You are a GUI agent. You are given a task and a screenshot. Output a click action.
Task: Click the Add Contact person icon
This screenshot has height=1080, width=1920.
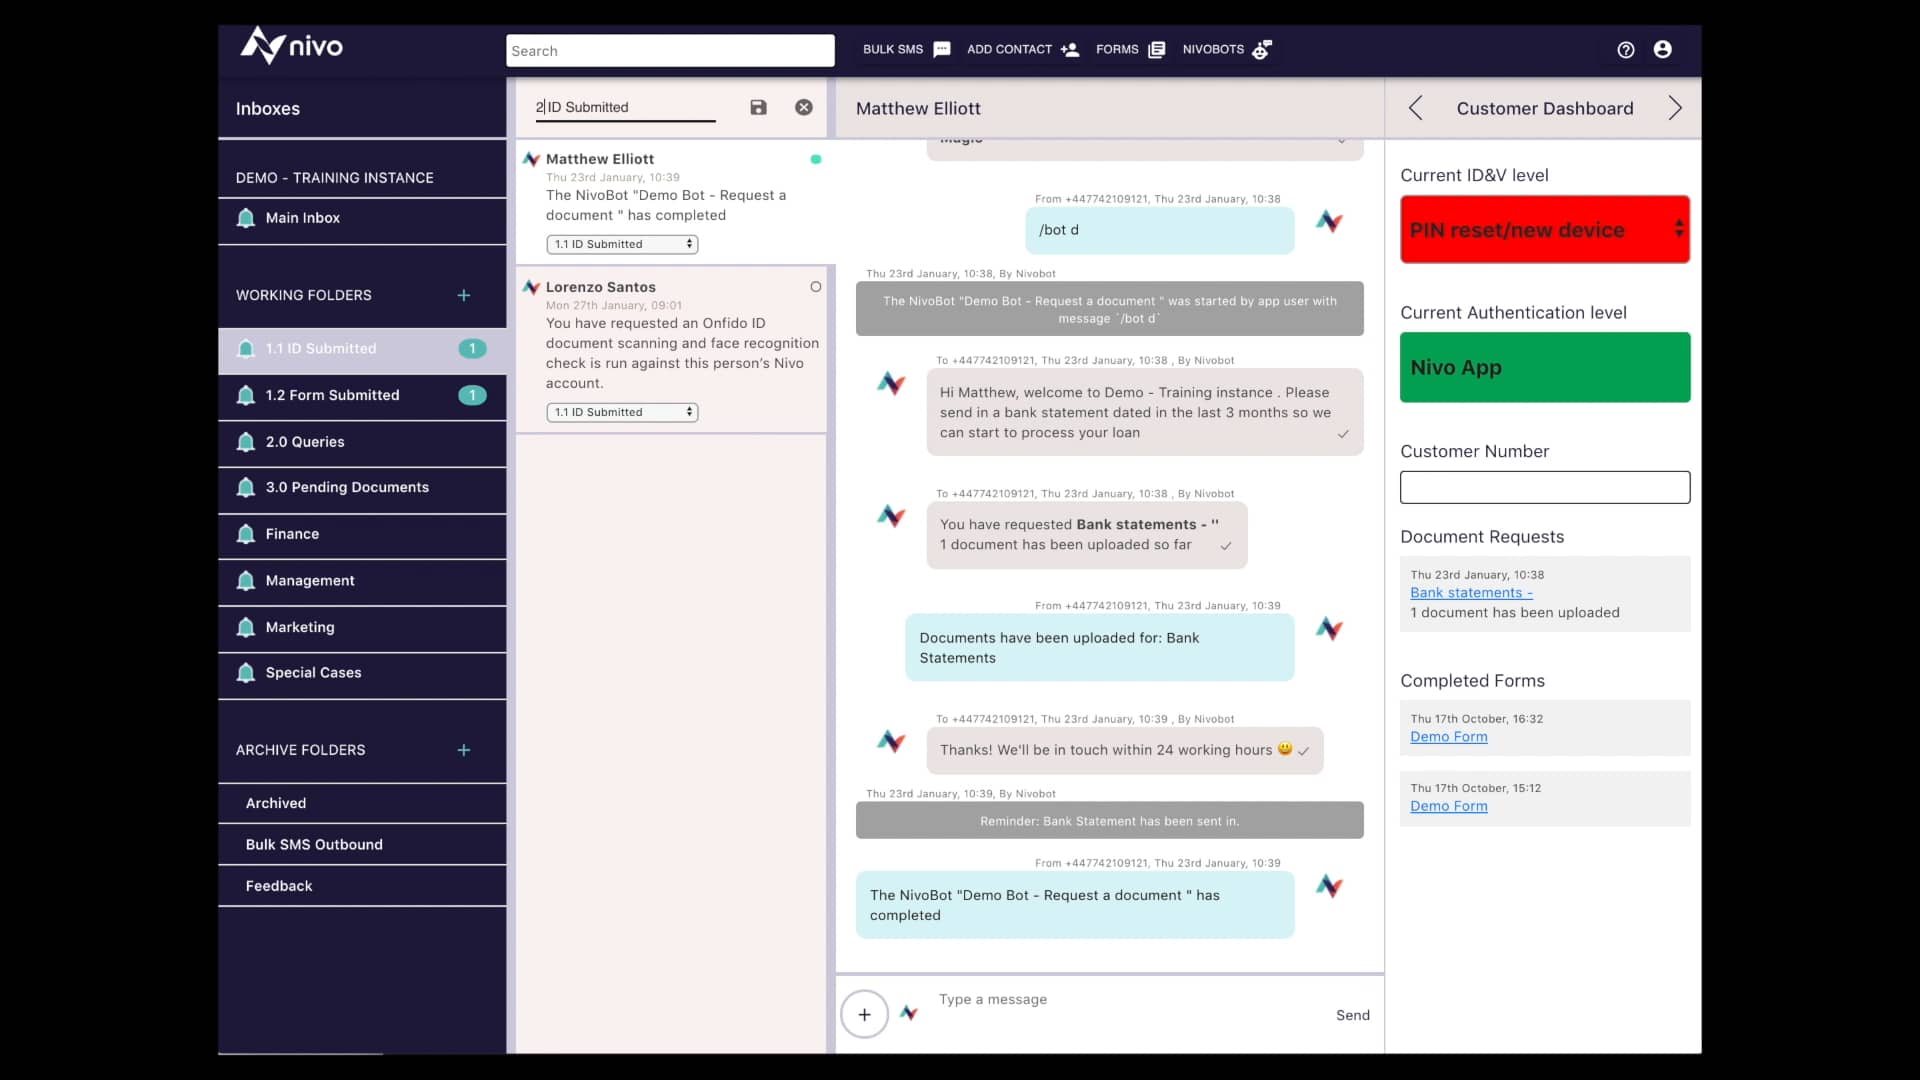coord(1070,50)
